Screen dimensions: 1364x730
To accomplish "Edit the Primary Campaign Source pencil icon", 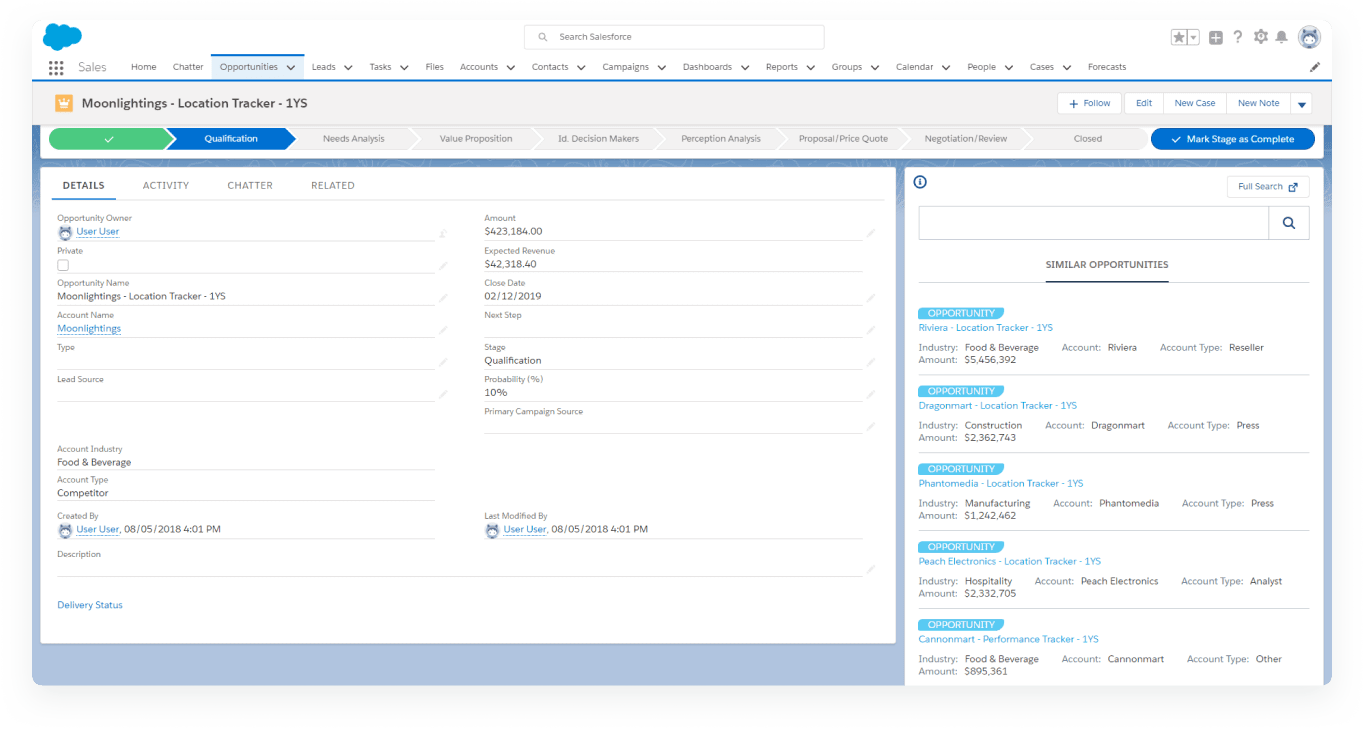I will click(x=870, y=426).
